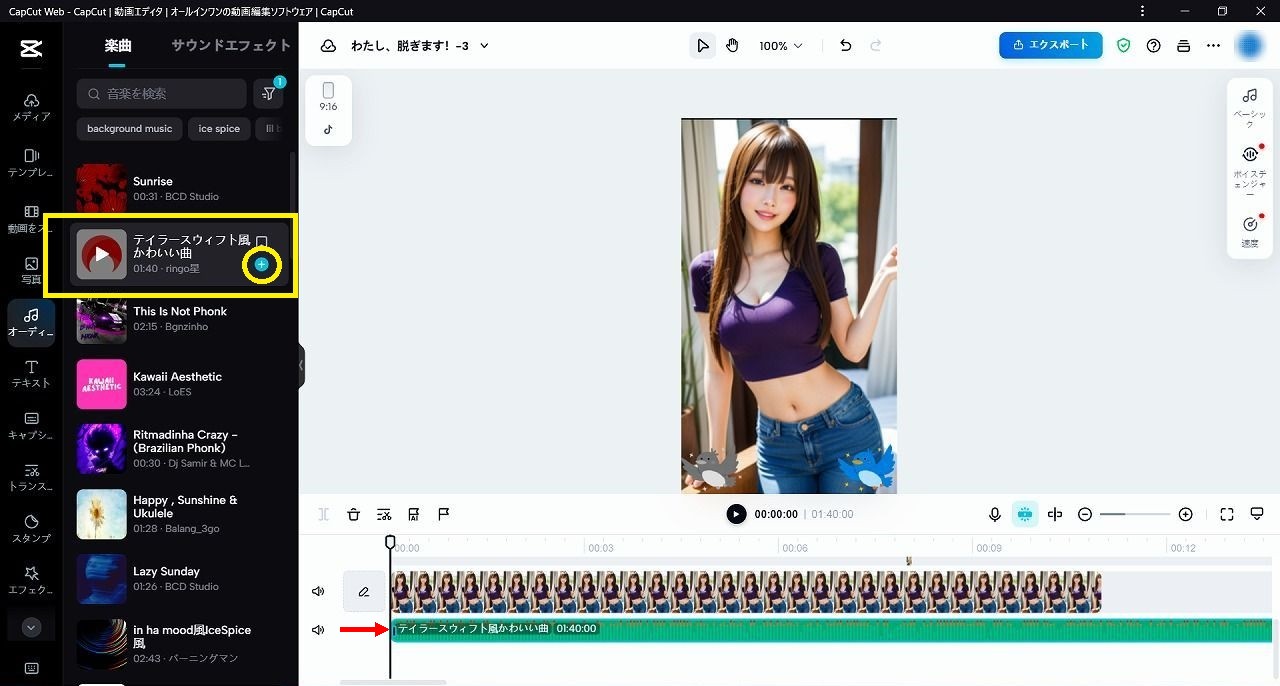Delete the selected clip with the trash icon

click(353, 514)
